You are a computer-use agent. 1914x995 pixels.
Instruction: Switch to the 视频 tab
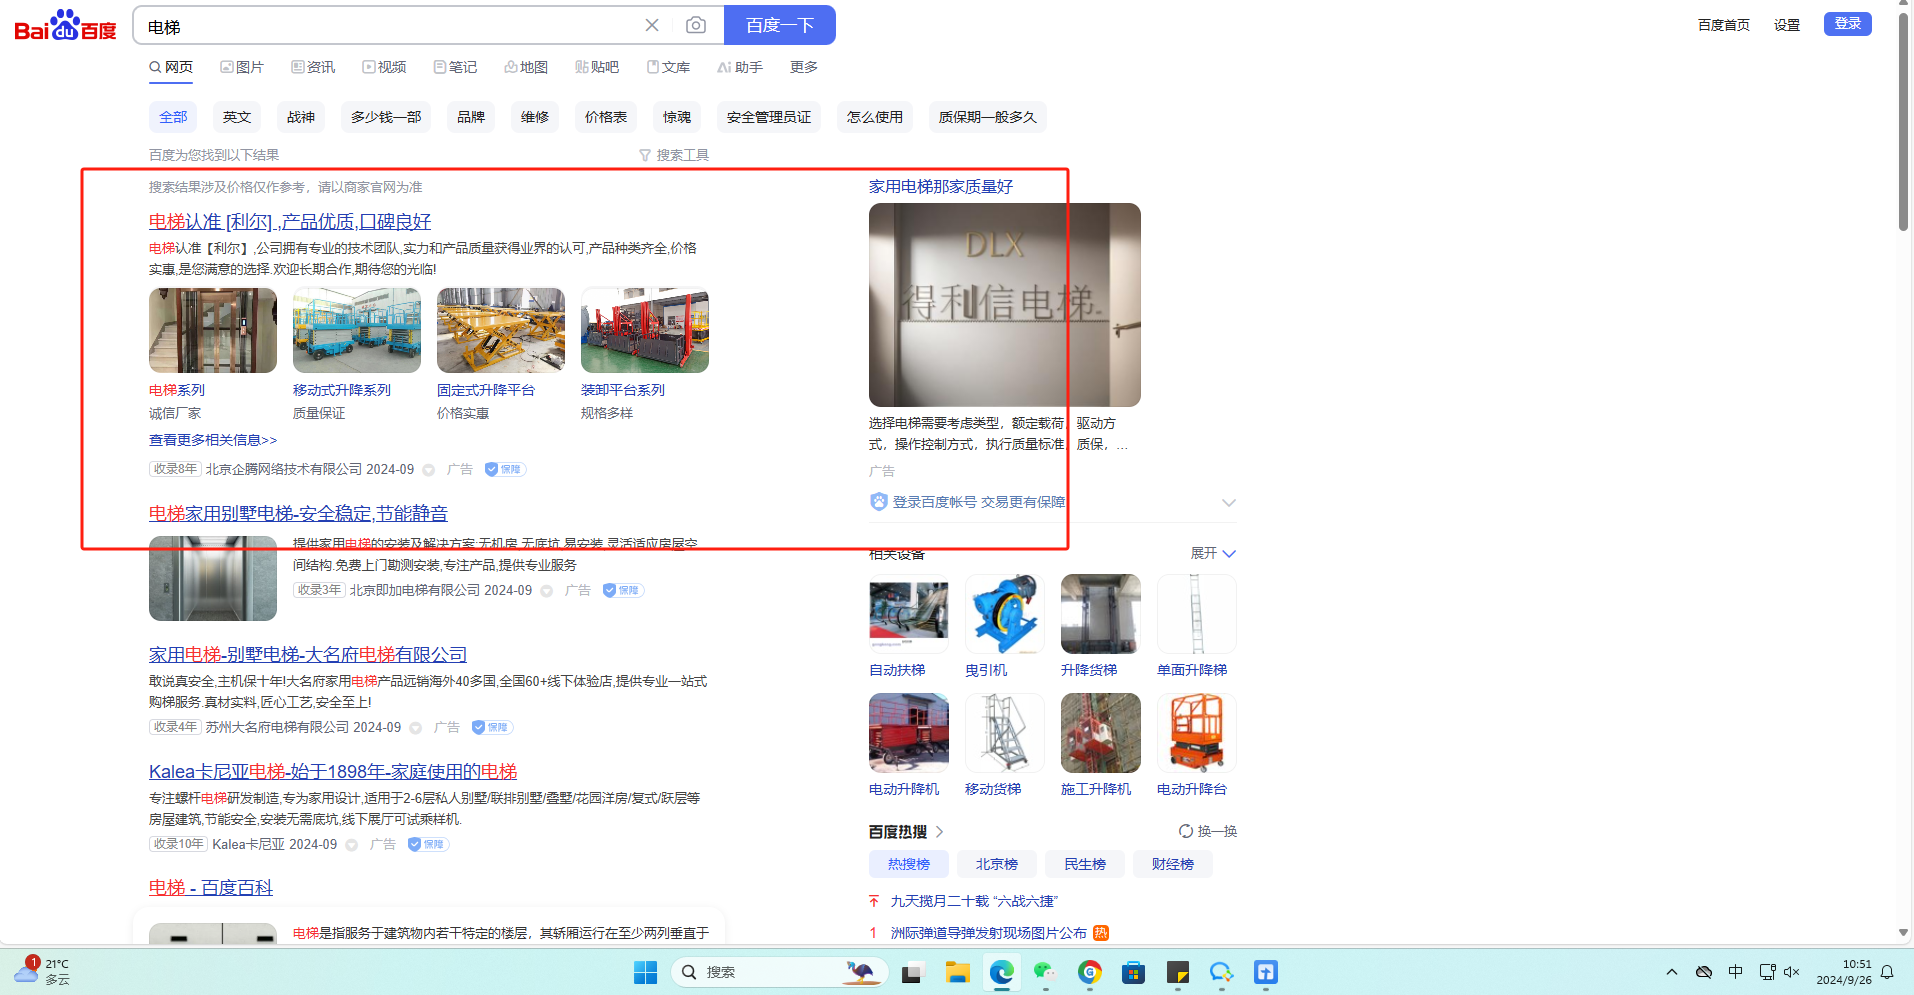pos(384,67)
